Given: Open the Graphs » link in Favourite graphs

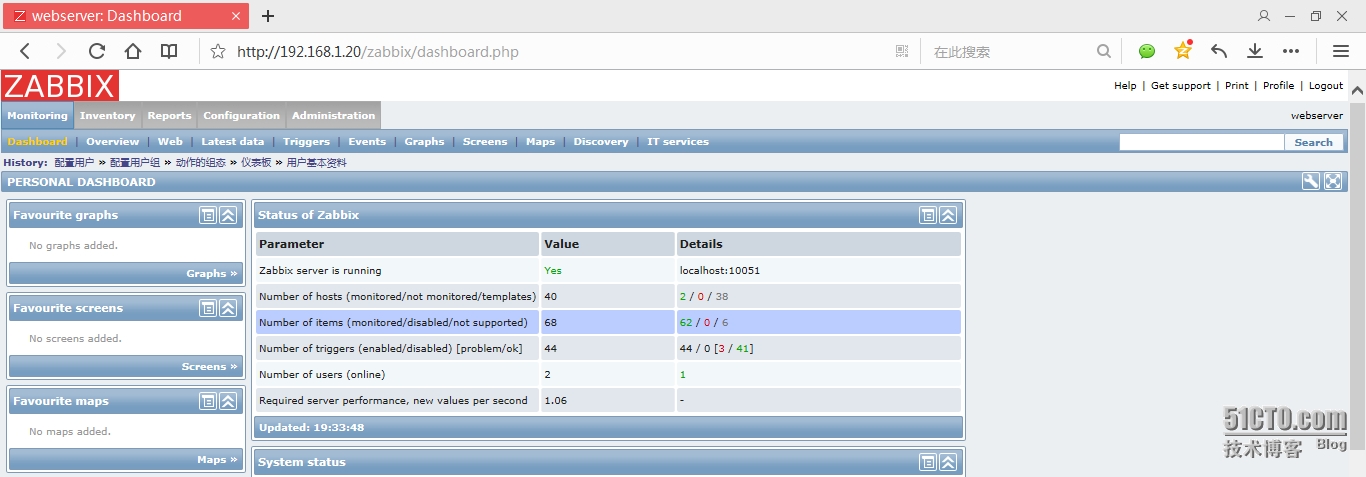Looking at the screenshot, I should 212,273.
